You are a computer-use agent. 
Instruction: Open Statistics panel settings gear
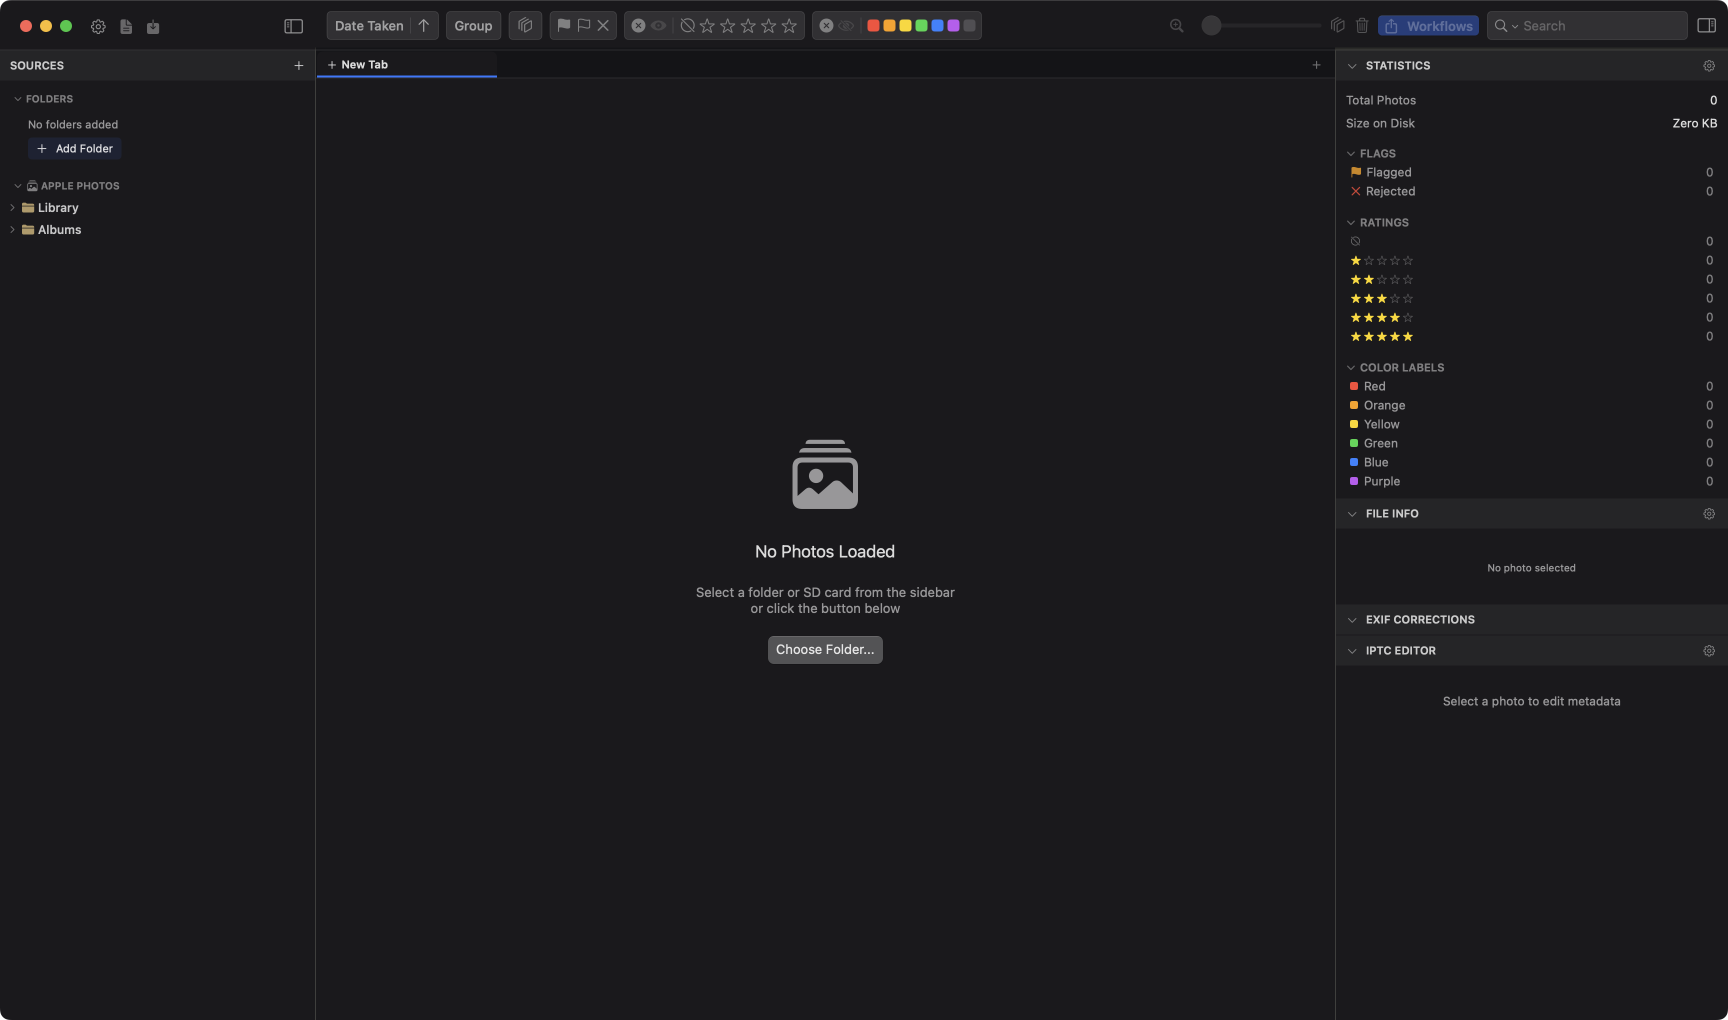click(1709, 66)
